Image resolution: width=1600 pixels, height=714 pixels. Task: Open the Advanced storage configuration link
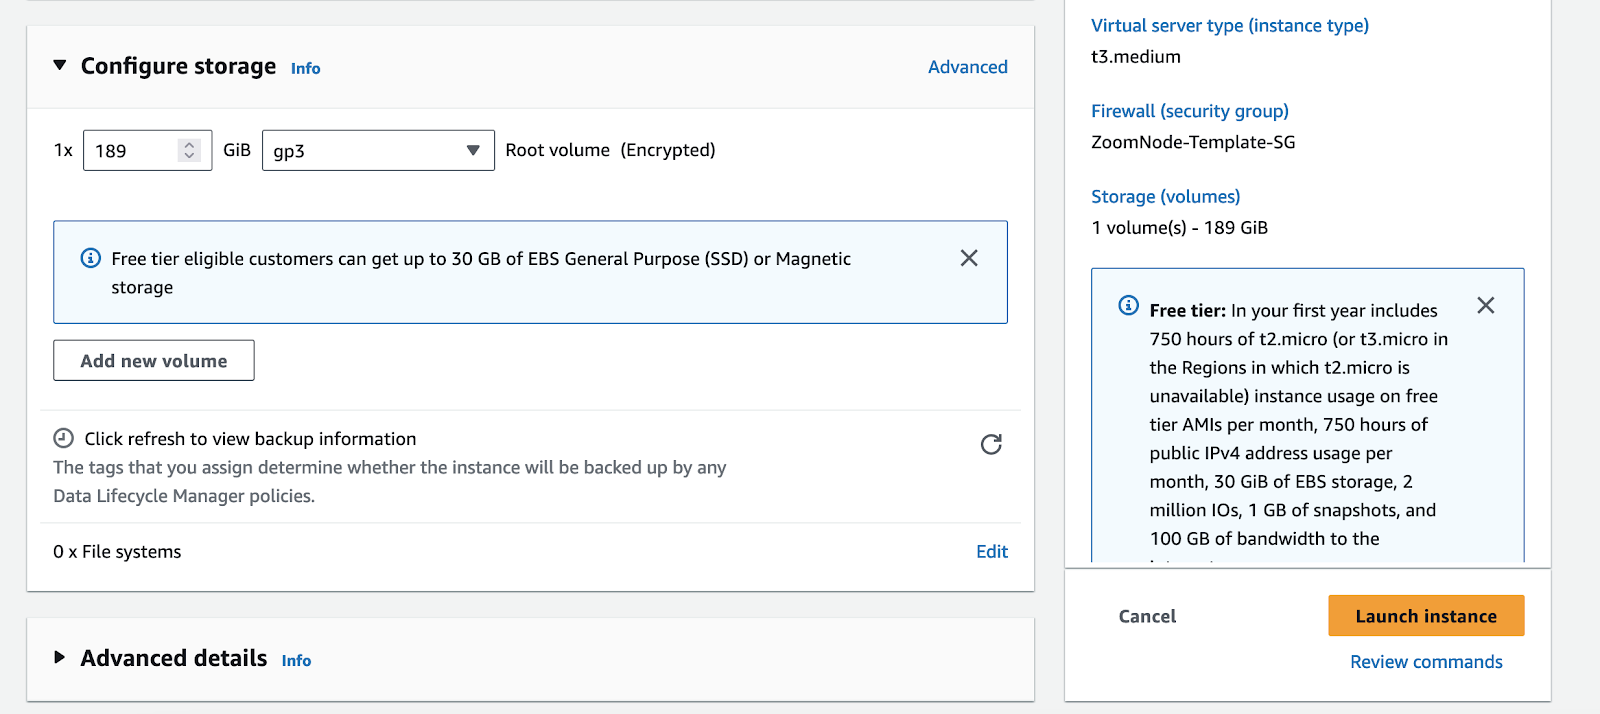pos(967,67)
